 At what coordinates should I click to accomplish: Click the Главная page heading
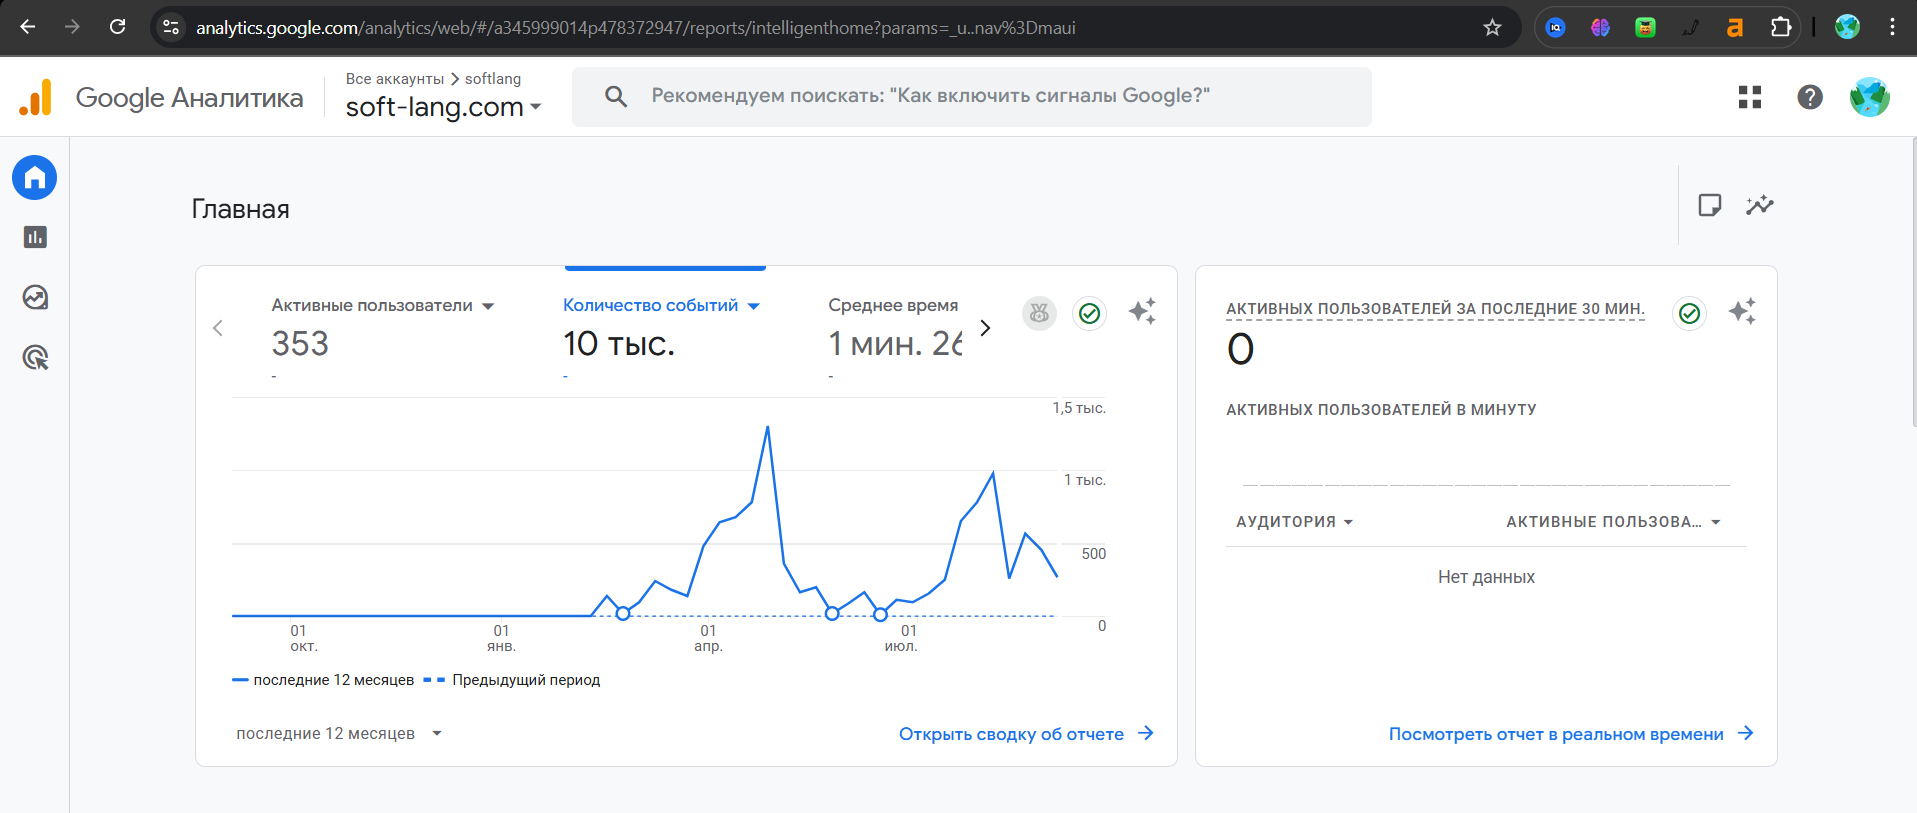tap(240, 209)
